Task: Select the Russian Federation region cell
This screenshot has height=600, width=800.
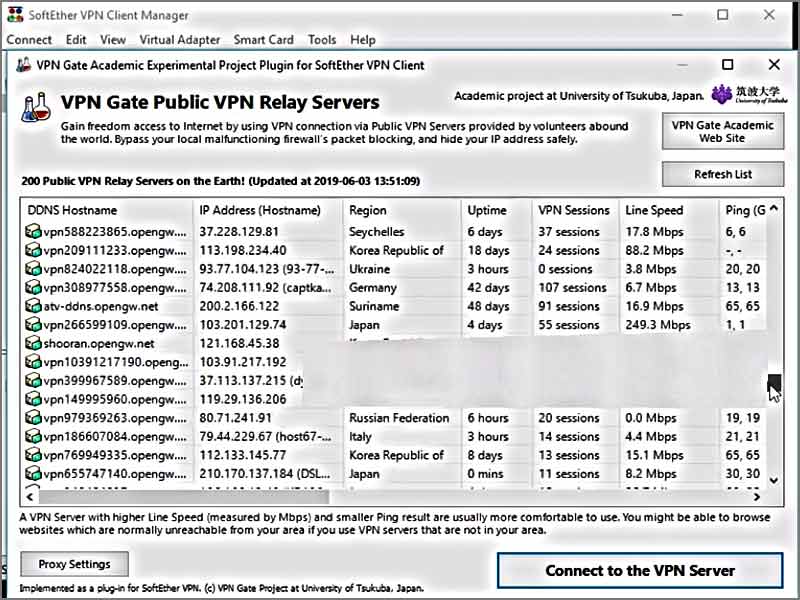Action: click(399, 418)
